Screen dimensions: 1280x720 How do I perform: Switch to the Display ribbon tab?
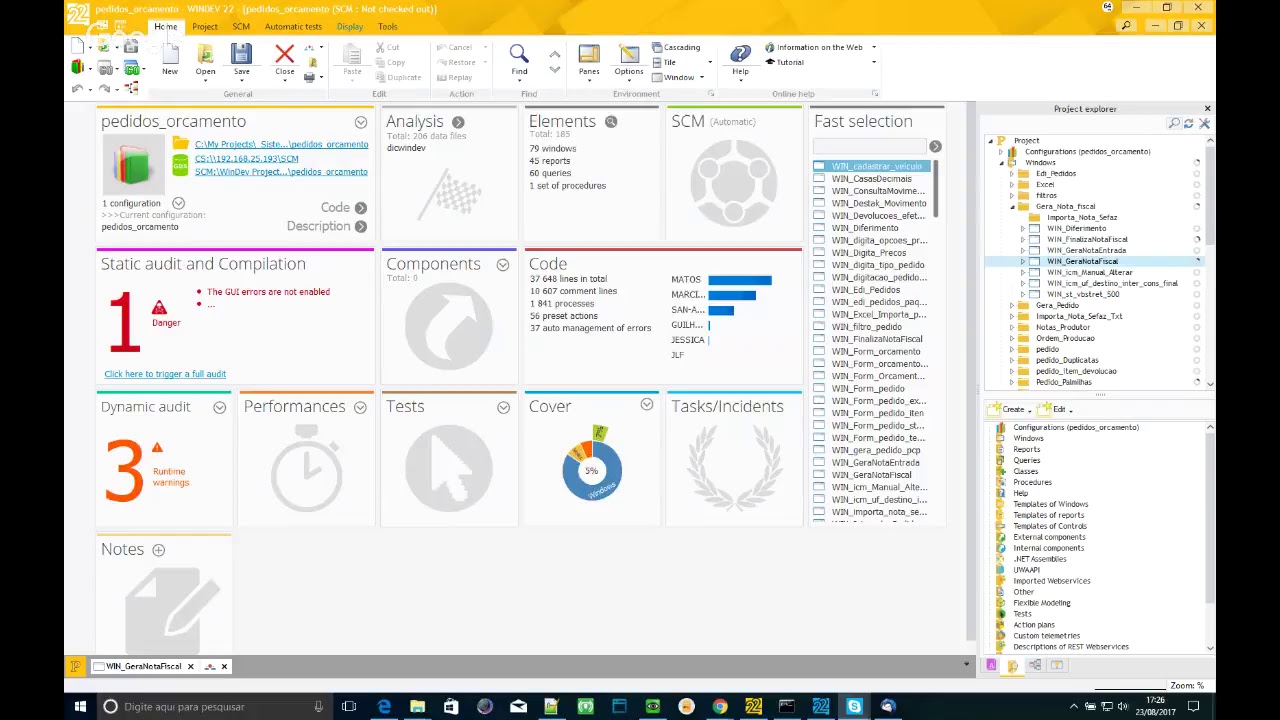tap(350, 27)
